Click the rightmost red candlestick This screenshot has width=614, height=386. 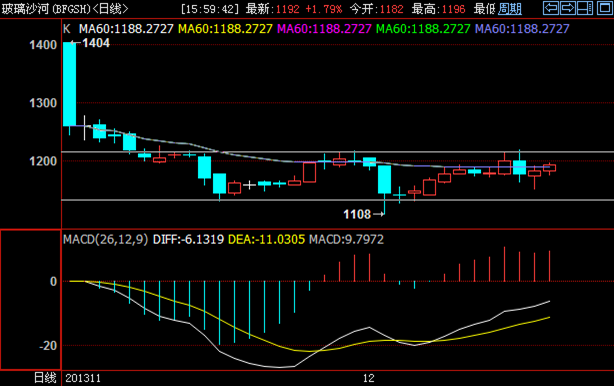point(549,168)
